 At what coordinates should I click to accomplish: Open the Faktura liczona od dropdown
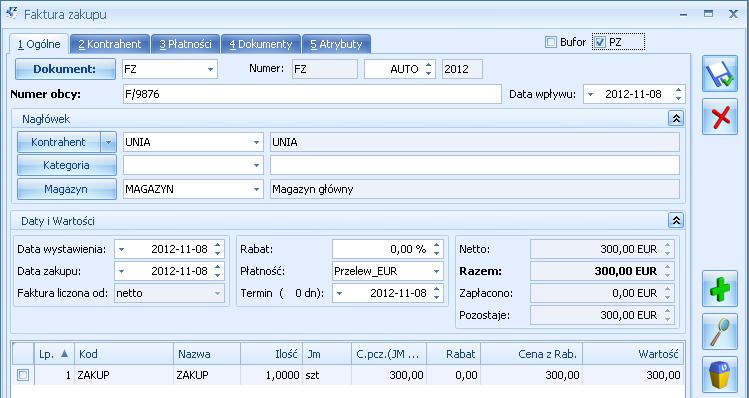(x=218, y=293)
